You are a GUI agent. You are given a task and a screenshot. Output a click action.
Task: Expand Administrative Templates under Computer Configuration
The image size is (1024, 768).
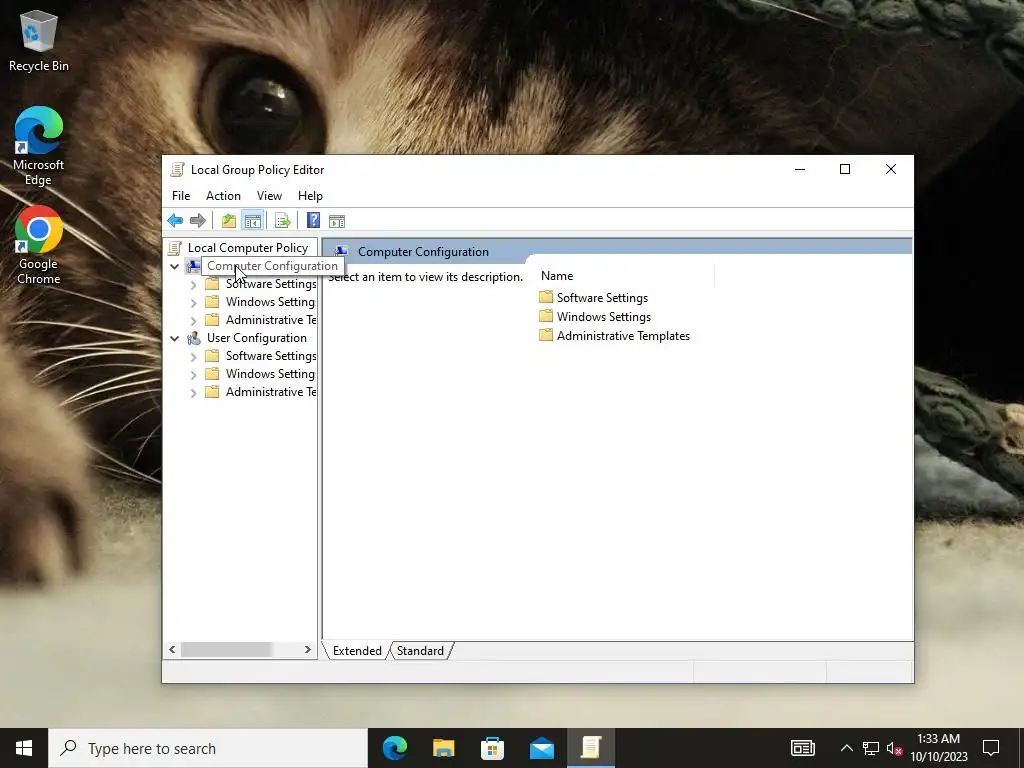(193, 321)
